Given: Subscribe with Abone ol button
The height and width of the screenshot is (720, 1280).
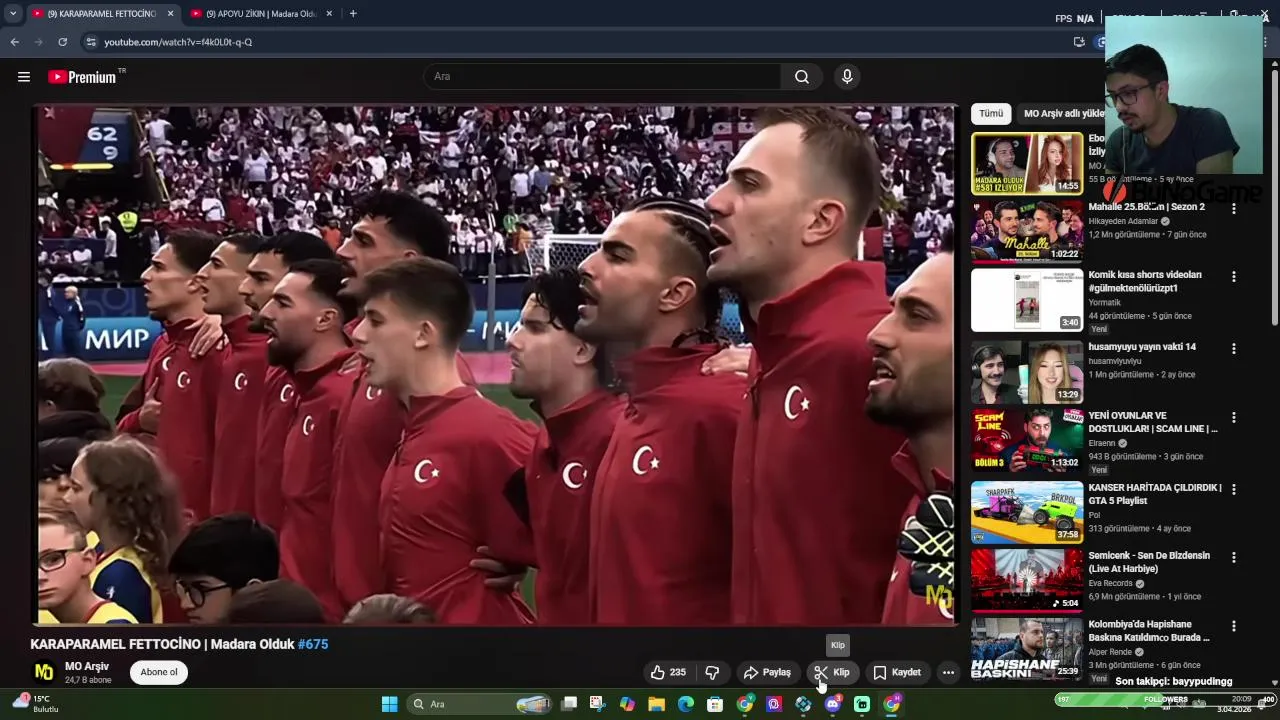Looking at the screenshot, I should click(159, 672).
